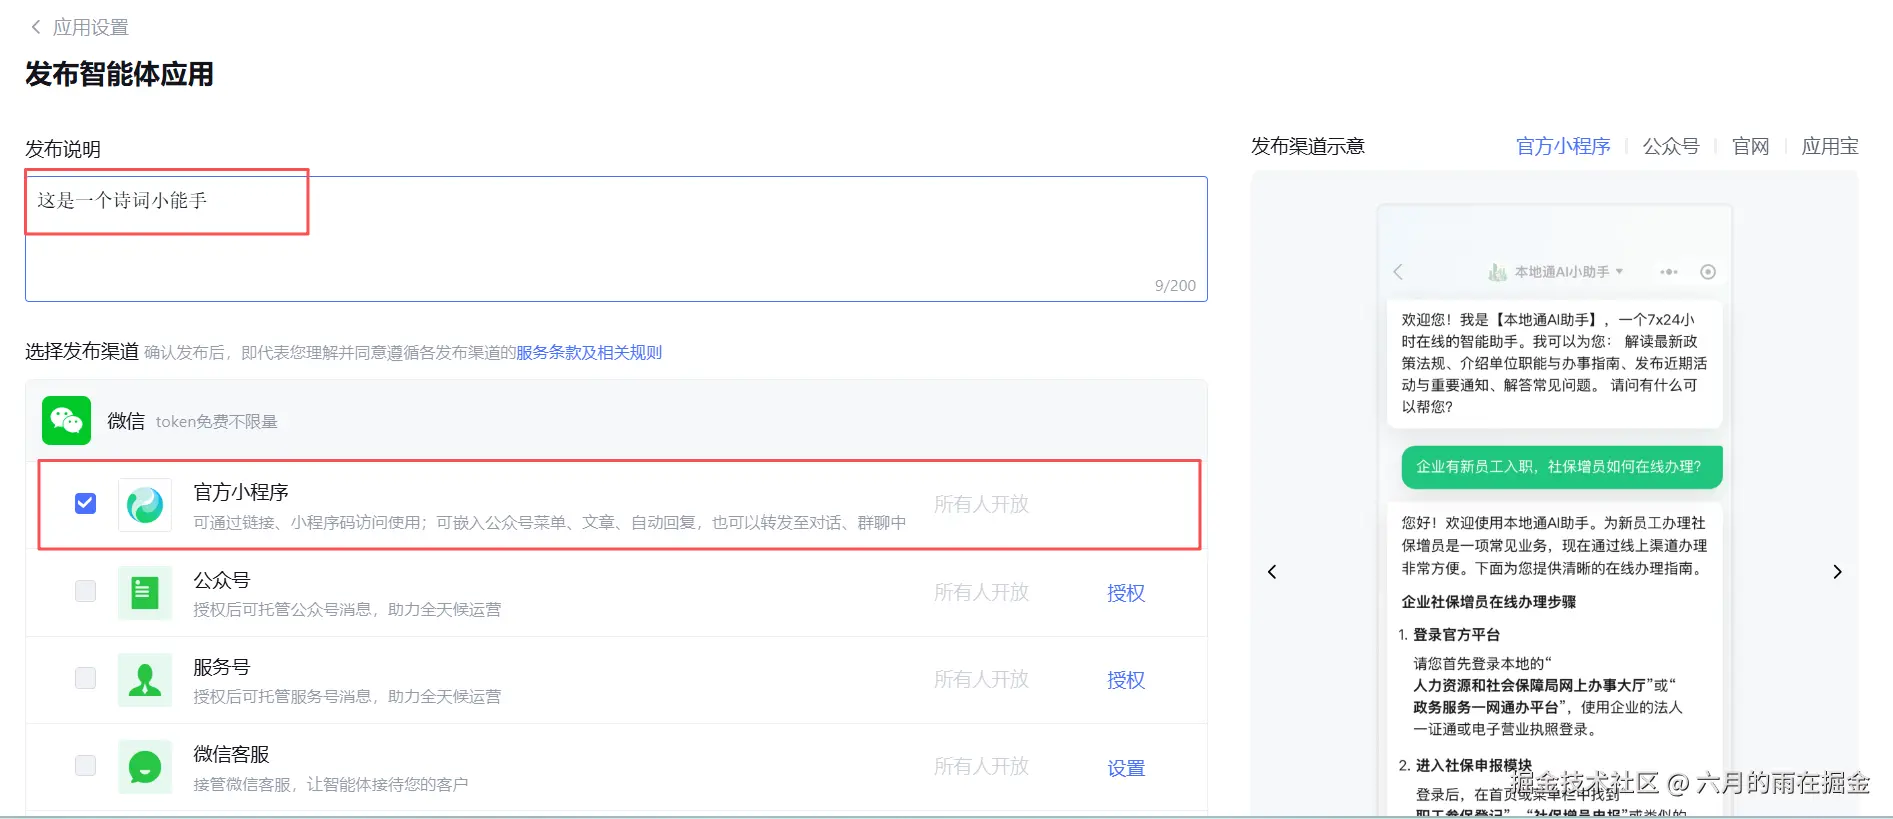Switch to 公众号 preview tab
Image resolution: width=1893 pixels, height=819 pixels.
(1671, 146)
